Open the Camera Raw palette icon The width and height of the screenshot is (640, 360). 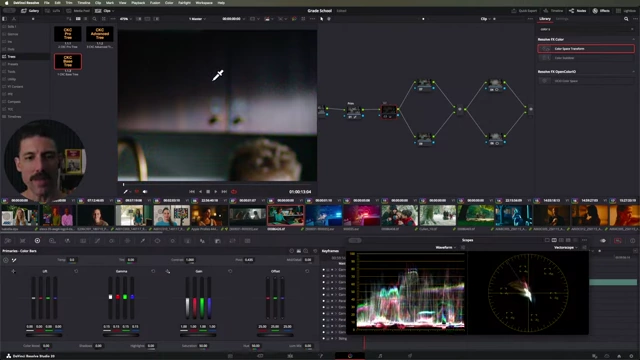7,241
